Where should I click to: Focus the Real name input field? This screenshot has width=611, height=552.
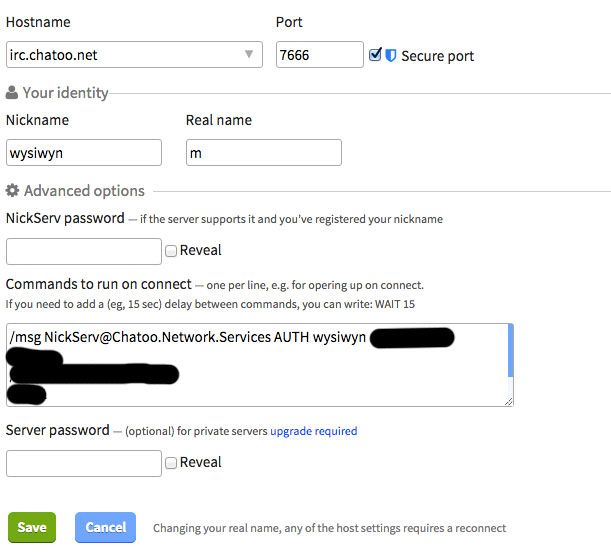click(264, 153)
